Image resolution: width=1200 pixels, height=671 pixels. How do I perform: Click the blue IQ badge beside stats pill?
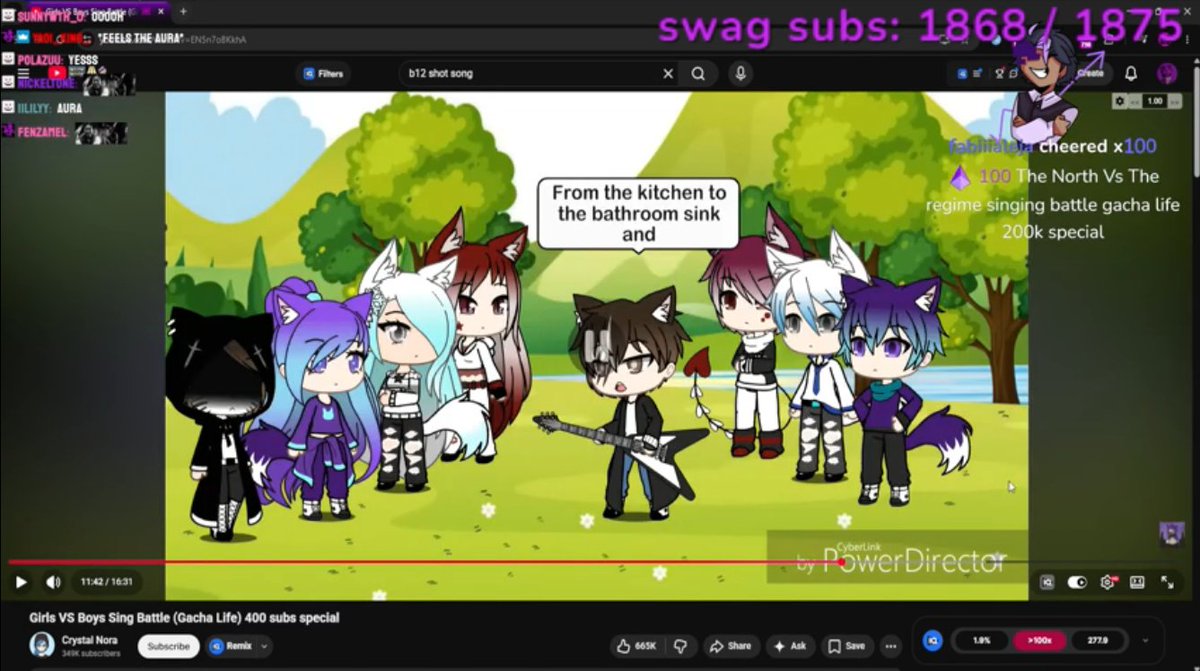932,641
